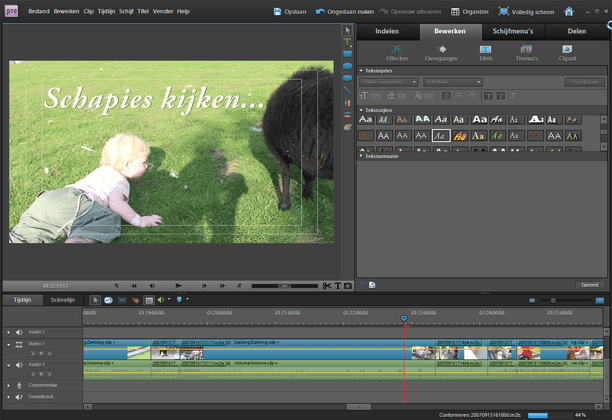Viewport: 612px width, 420px height.
Task: Toggle the Video 1 track icon
Action: click(20, 344)
